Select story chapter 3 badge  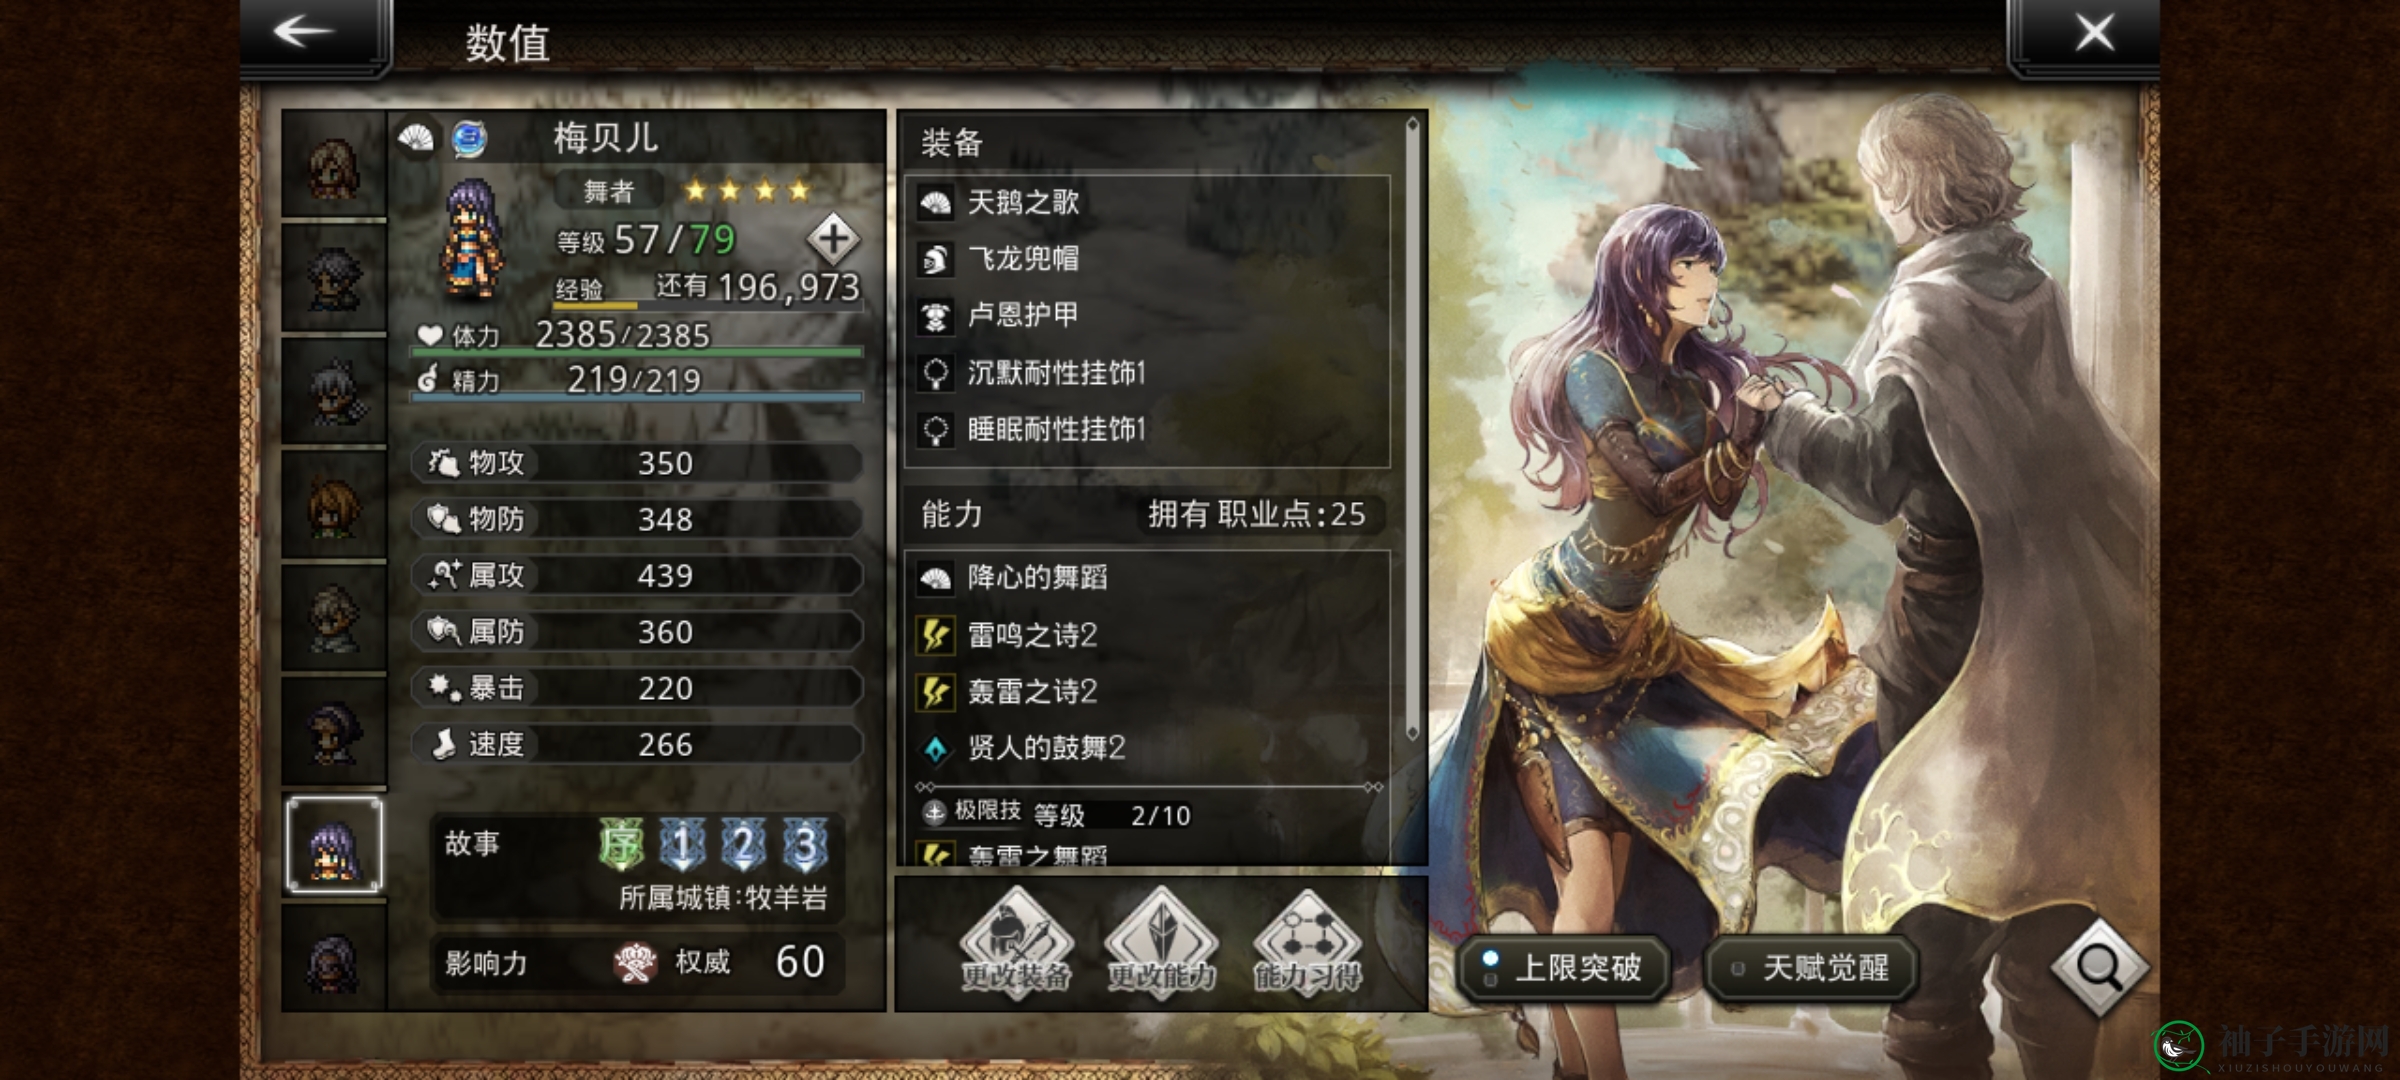point(805,844)
